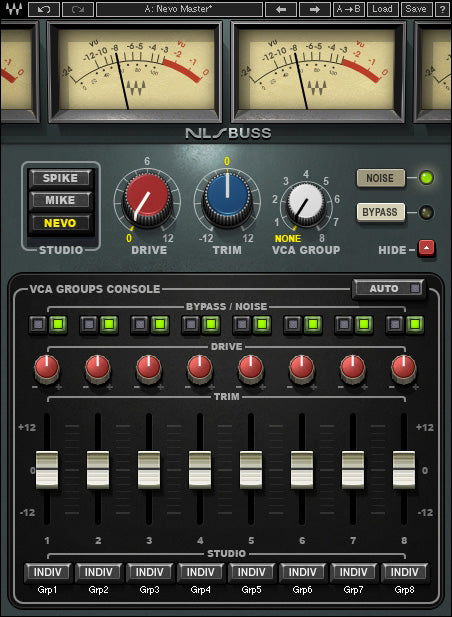452x617 pixels.
Task: Click the red main DRIVE knob
Action: 148,200
